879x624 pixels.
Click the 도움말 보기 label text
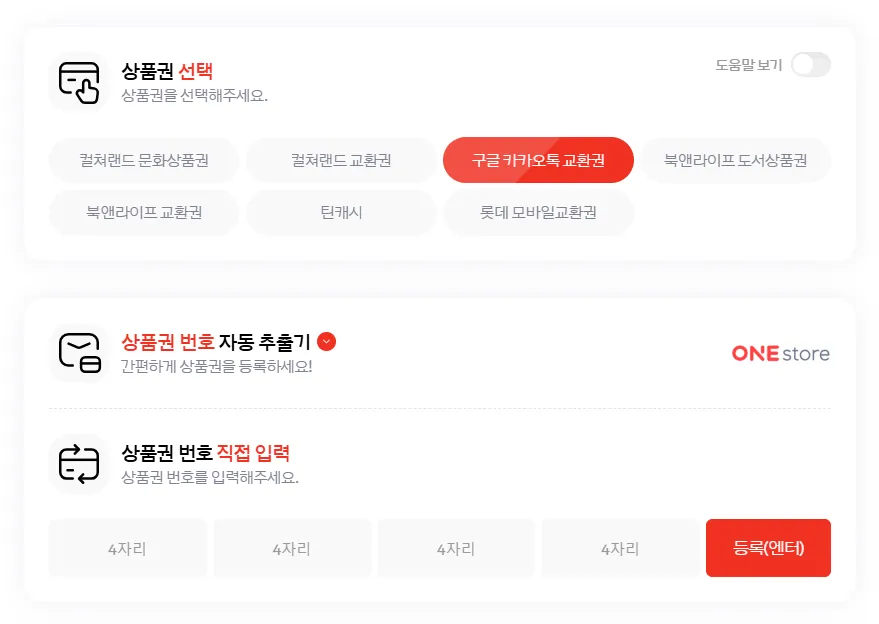748,65
